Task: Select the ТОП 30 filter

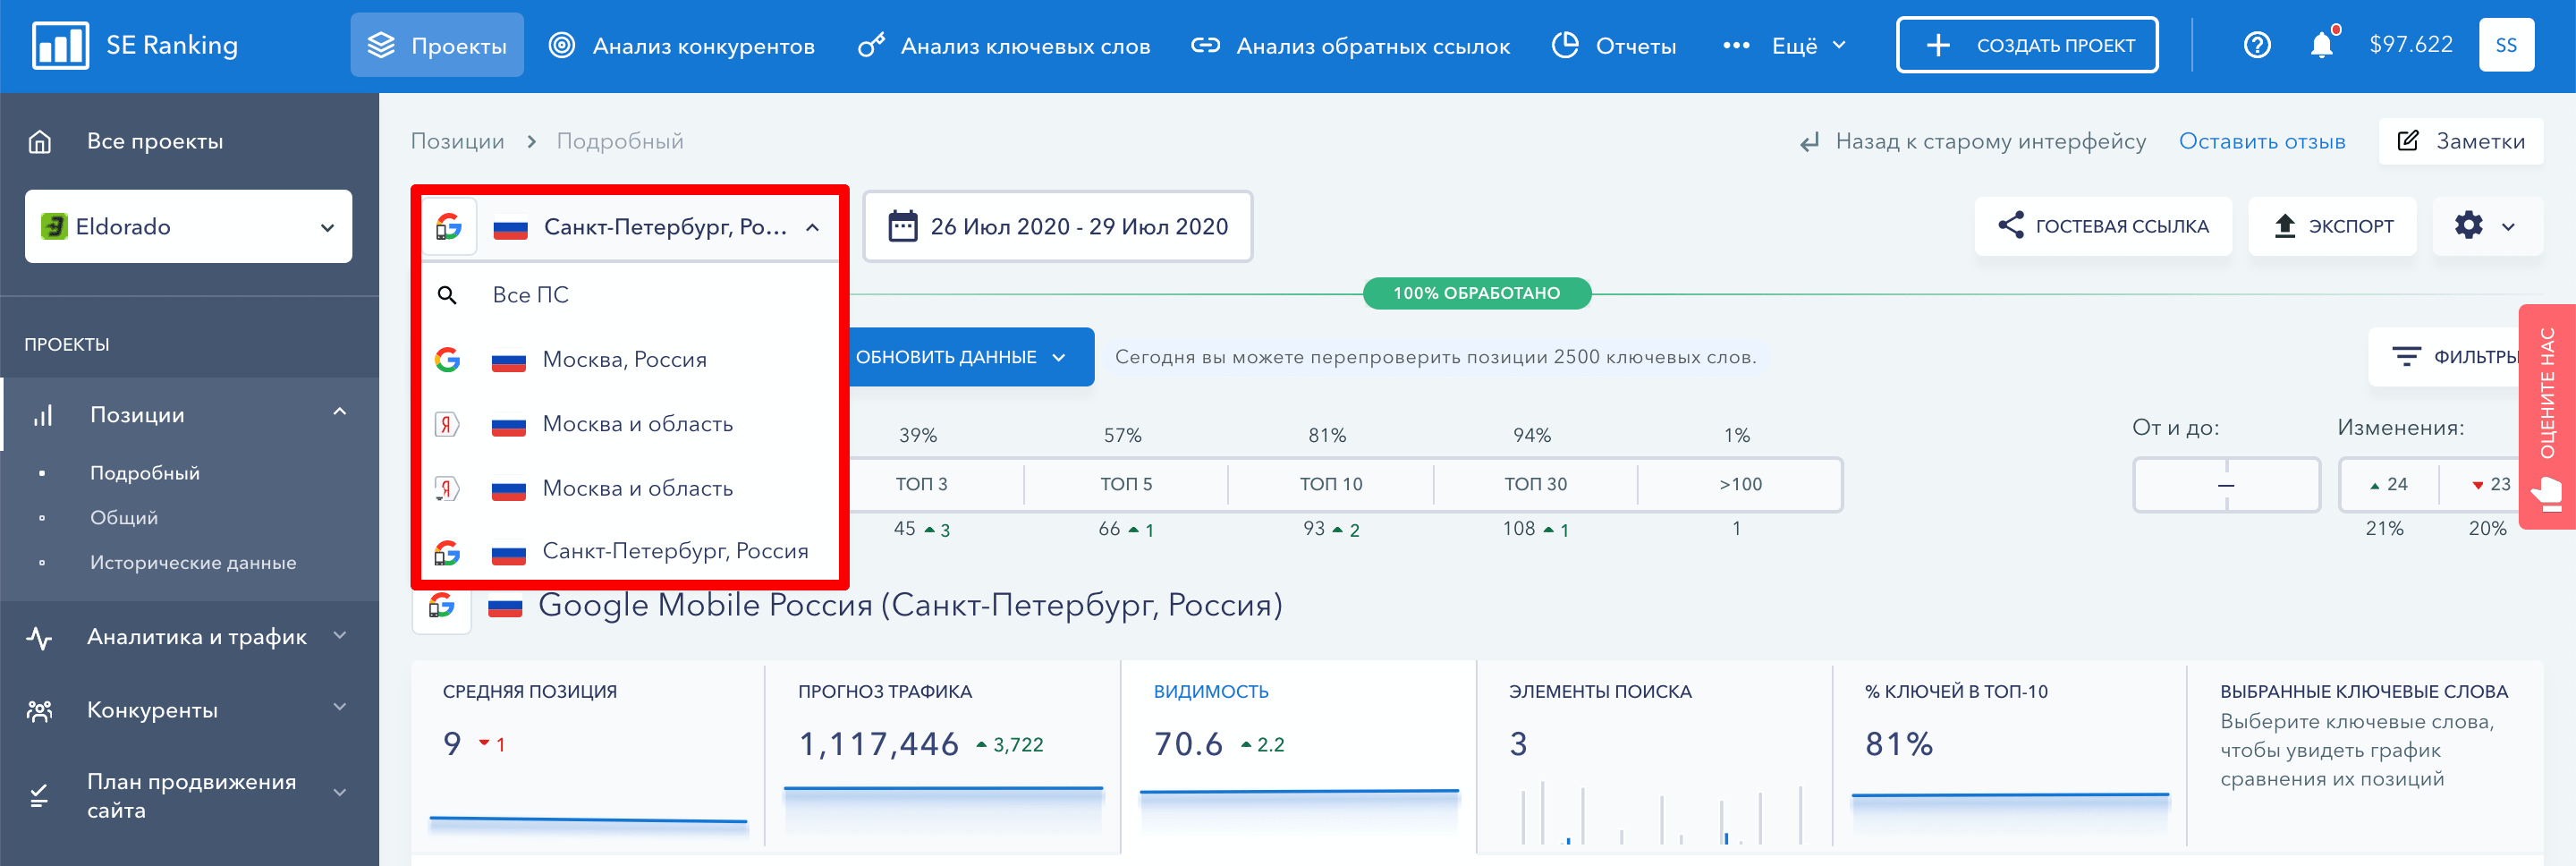Action: tap(1536, 484)
